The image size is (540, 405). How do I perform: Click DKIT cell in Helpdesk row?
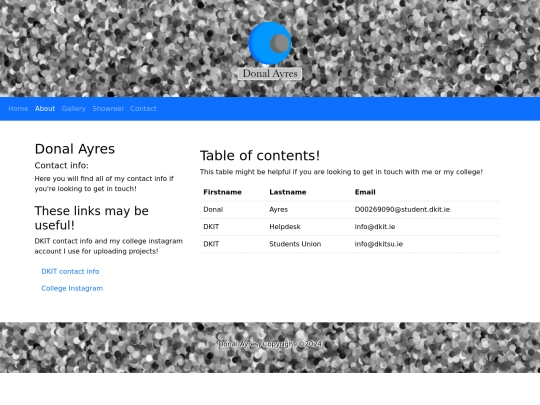(211, 227)
